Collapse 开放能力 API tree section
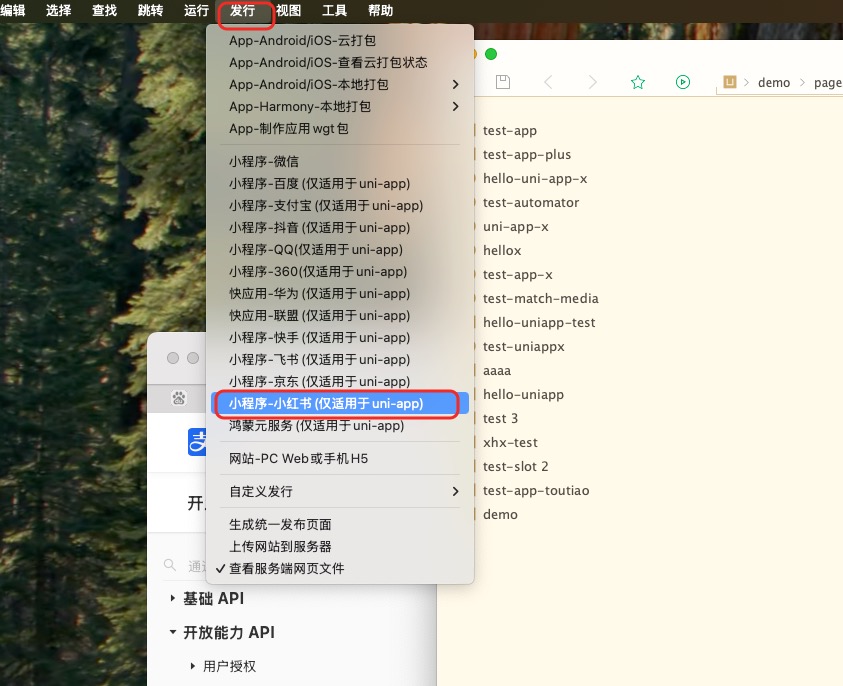Screen dimensions: 843x686 (x=173, y=632)
